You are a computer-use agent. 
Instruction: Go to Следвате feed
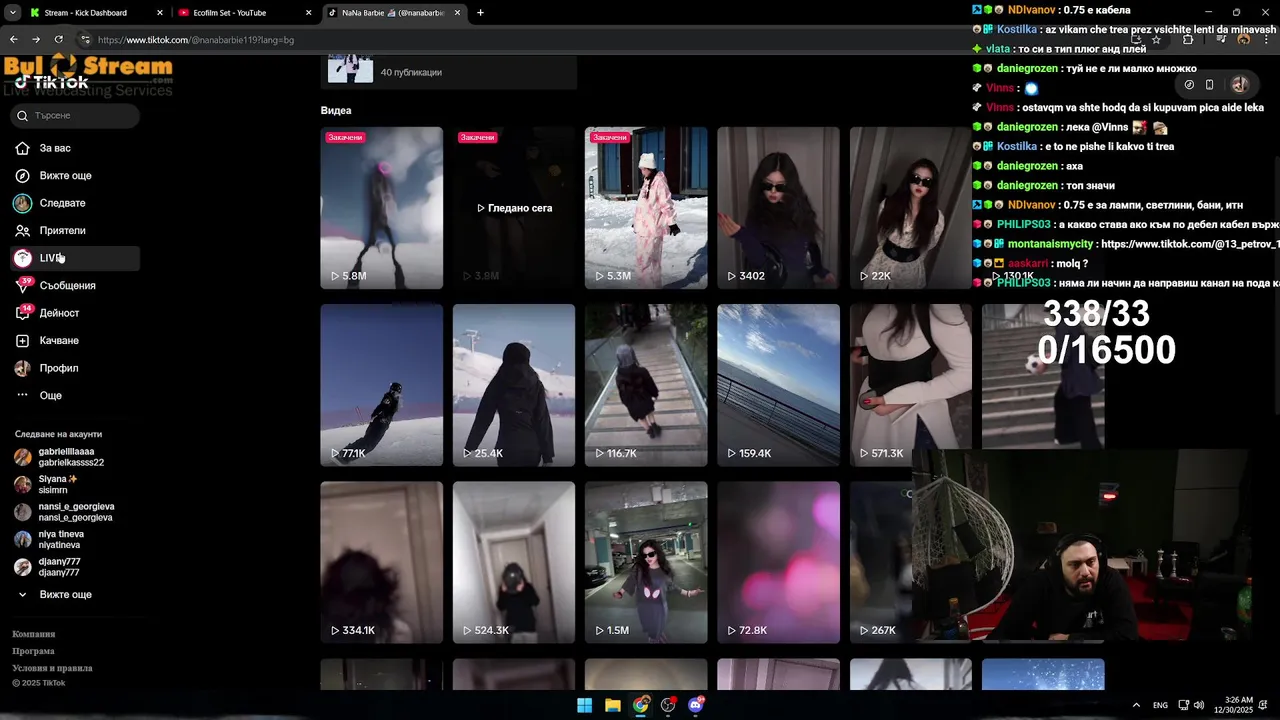[75, 203]
